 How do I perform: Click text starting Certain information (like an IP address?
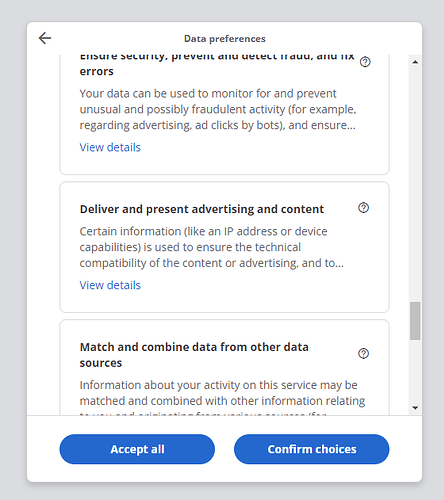[x=212, y=247]
